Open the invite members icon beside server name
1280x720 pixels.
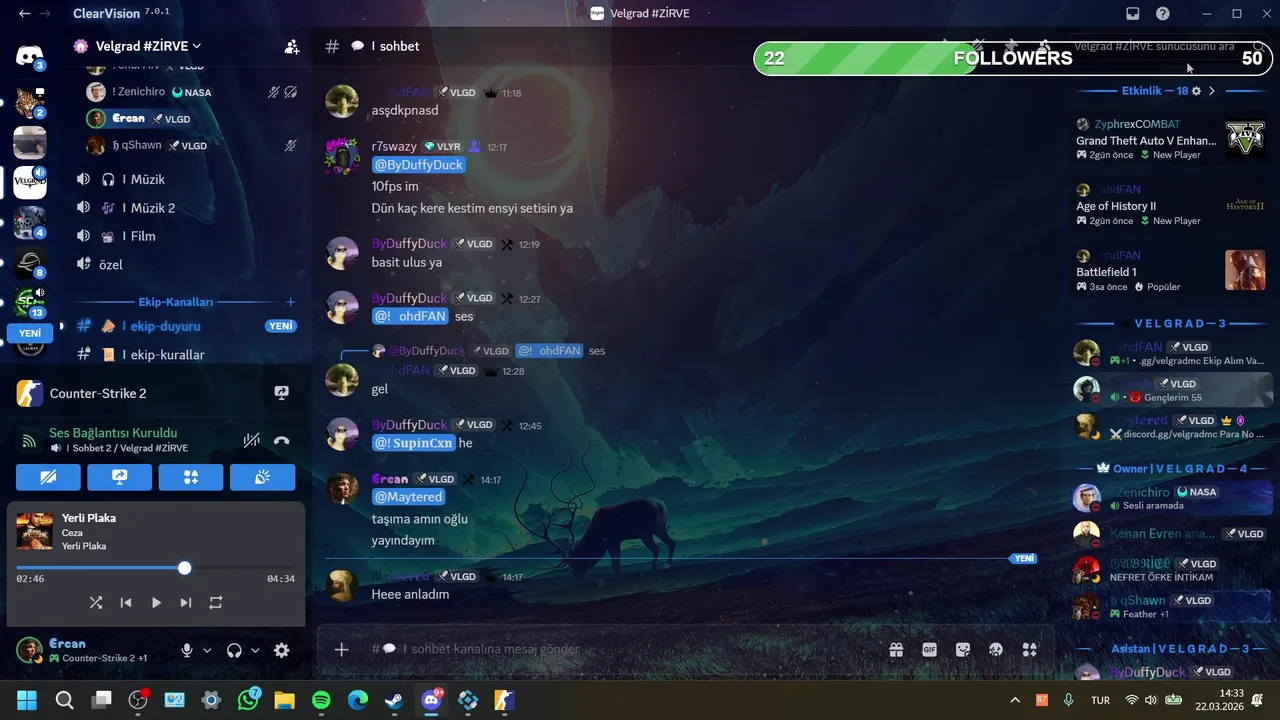point(291,46)
